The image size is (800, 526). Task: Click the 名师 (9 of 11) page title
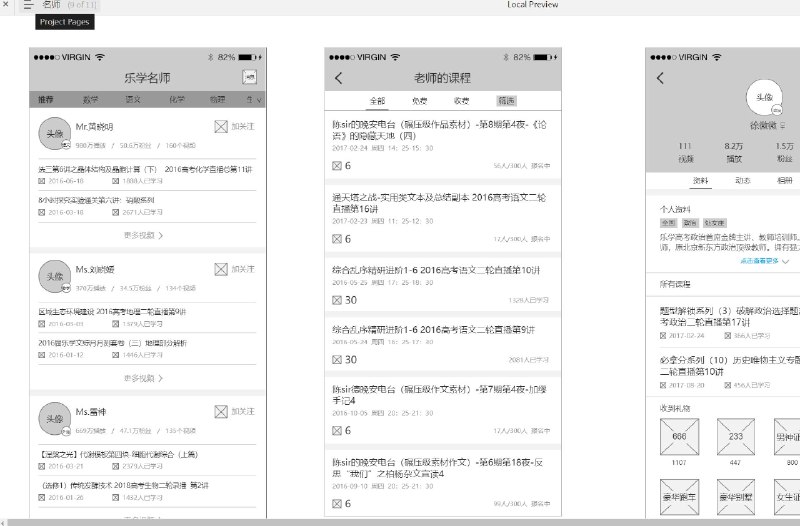70,5
